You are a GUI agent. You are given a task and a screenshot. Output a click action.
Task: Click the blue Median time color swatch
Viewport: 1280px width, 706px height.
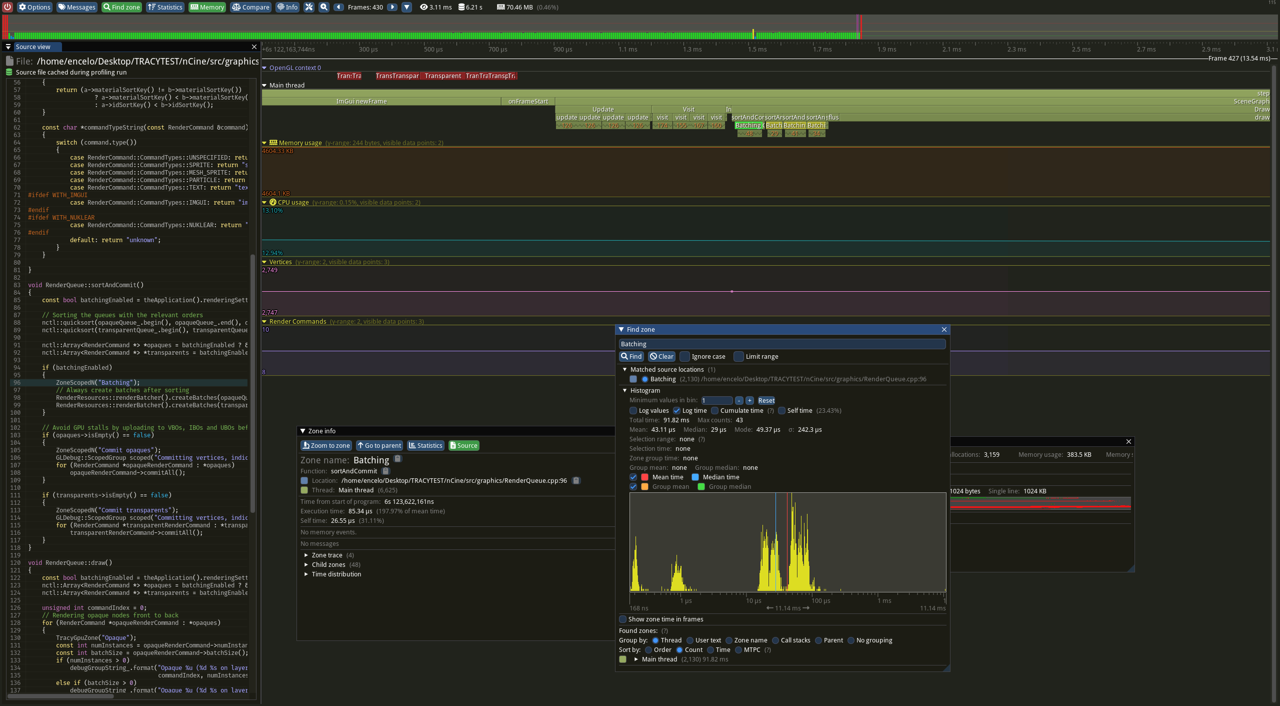[695, 477]
